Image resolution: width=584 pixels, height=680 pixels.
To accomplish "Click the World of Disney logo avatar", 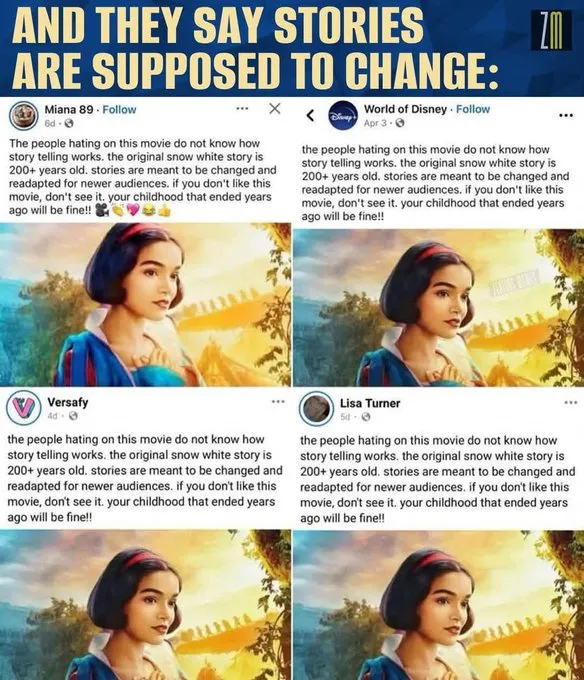I will 343,115.
